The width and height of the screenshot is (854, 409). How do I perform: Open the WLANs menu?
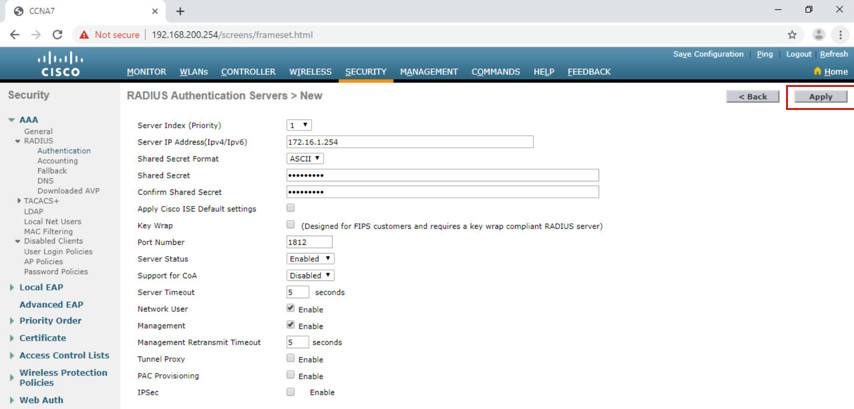point(193,71)
